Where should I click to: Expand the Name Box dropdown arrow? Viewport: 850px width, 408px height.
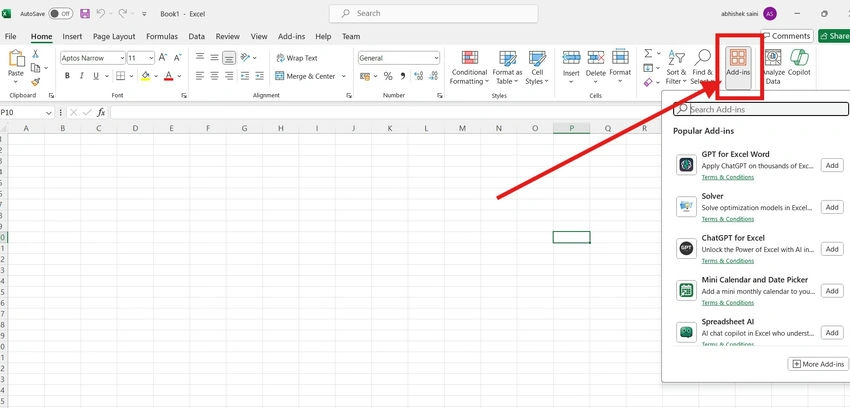pos(48,113)
